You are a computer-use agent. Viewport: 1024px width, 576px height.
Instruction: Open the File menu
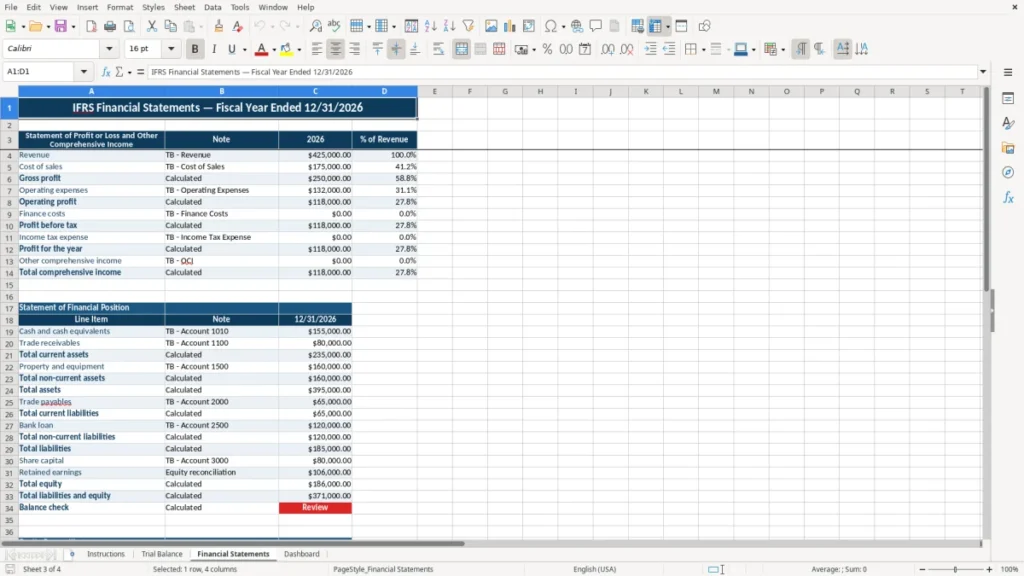click(11, 7)
